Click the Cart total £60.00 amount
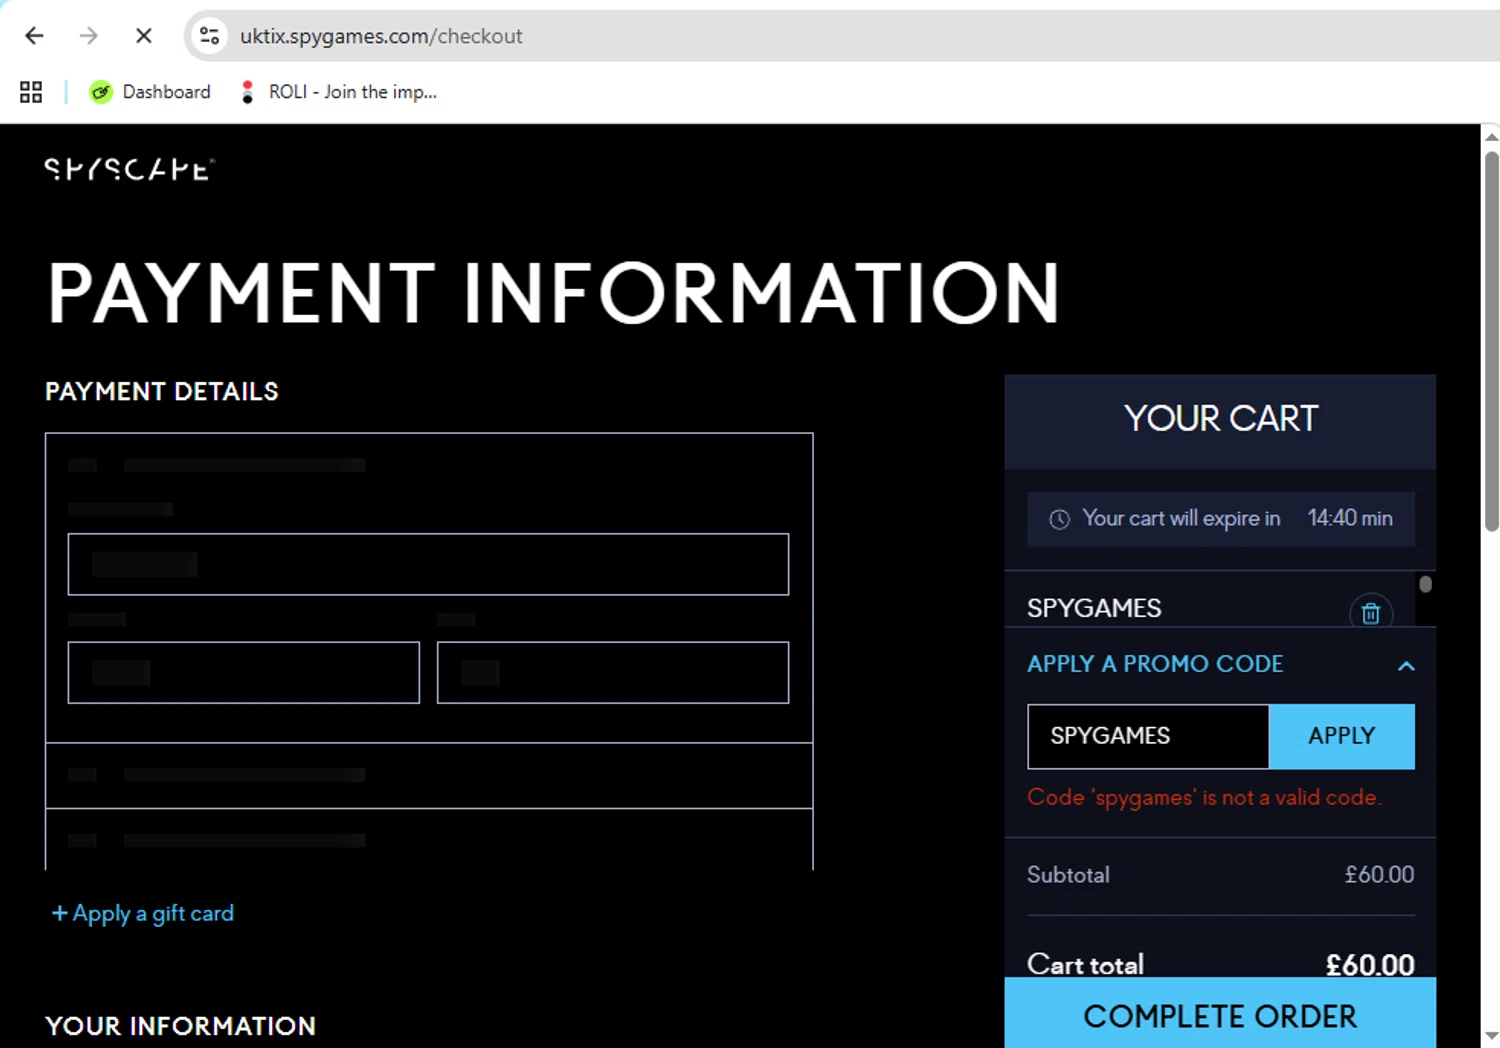The height and width of the screenshot is (1048, 1500). point(1370,964)
